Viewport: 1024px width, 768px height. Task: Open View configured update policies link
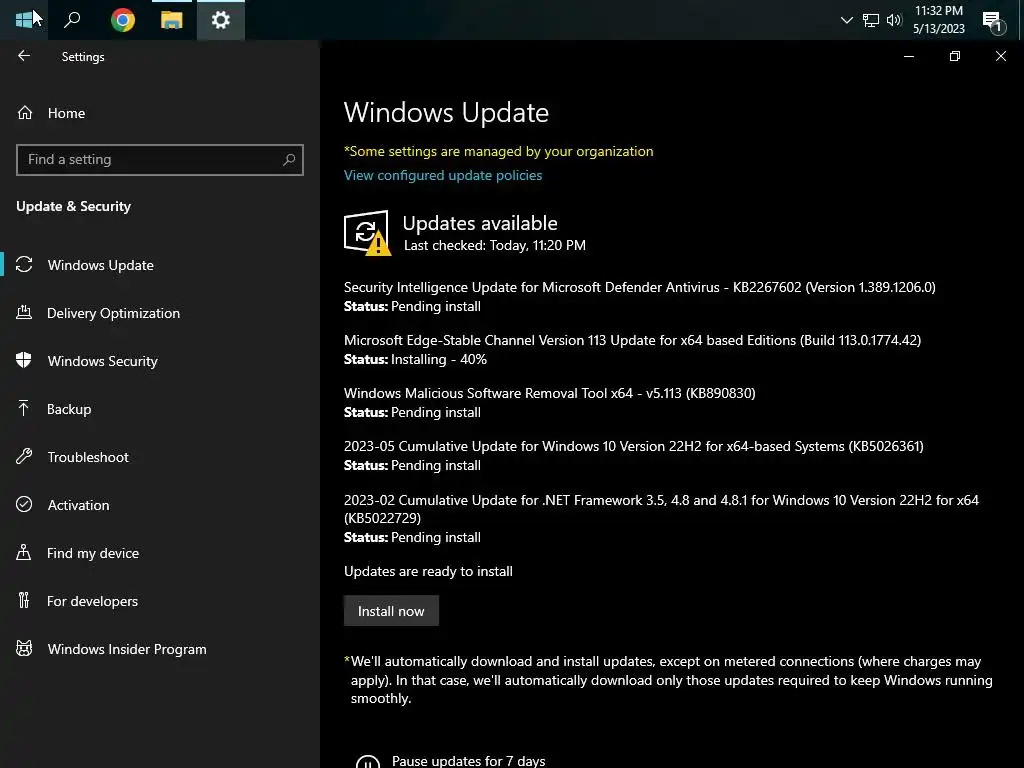point(443,175)
